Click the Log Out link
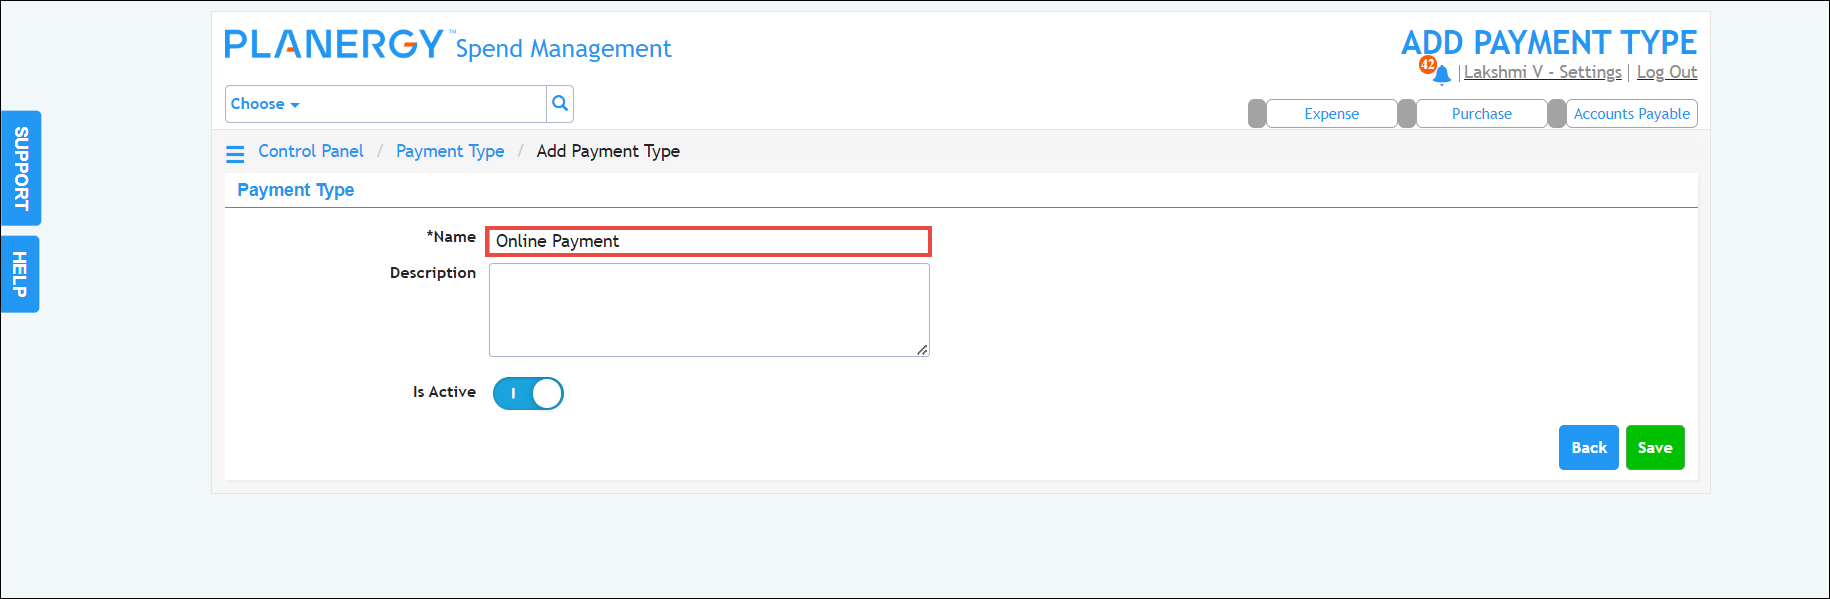The width and height of the screenshot is (1830, 599). (x=1666, y=72)
